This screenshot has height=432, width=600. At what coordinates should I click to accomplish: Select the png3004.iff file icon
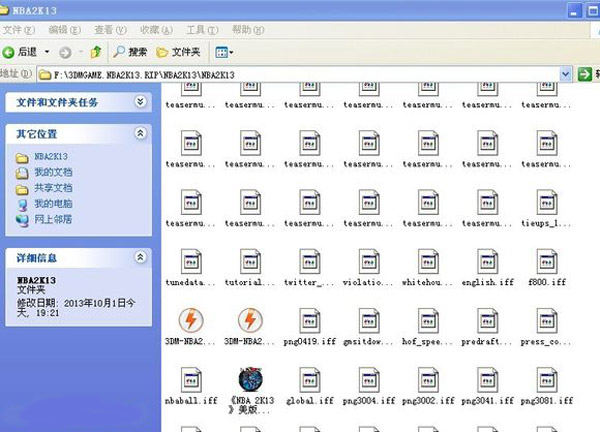[x=369, y=380]
